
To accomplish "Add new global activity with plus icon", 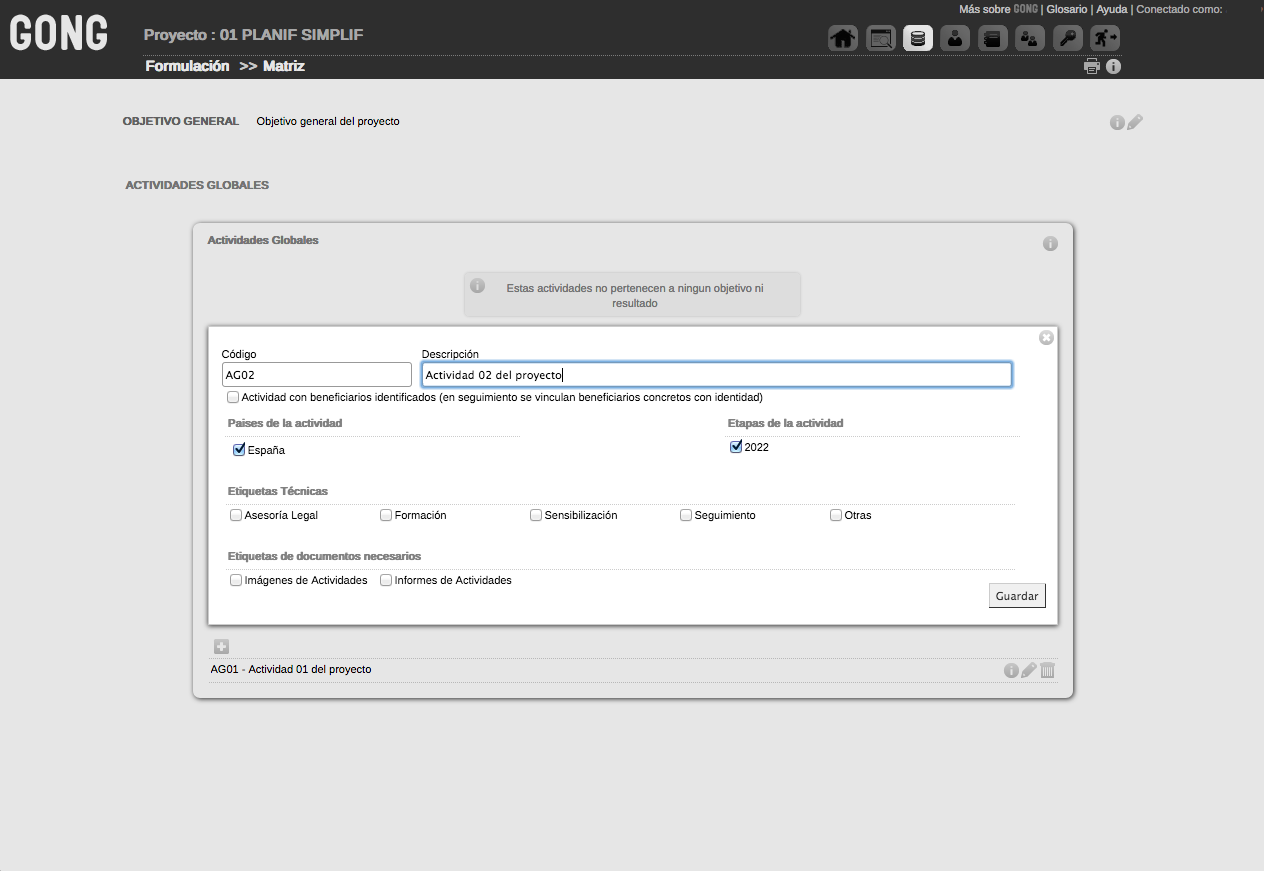I will coord(221,647).
